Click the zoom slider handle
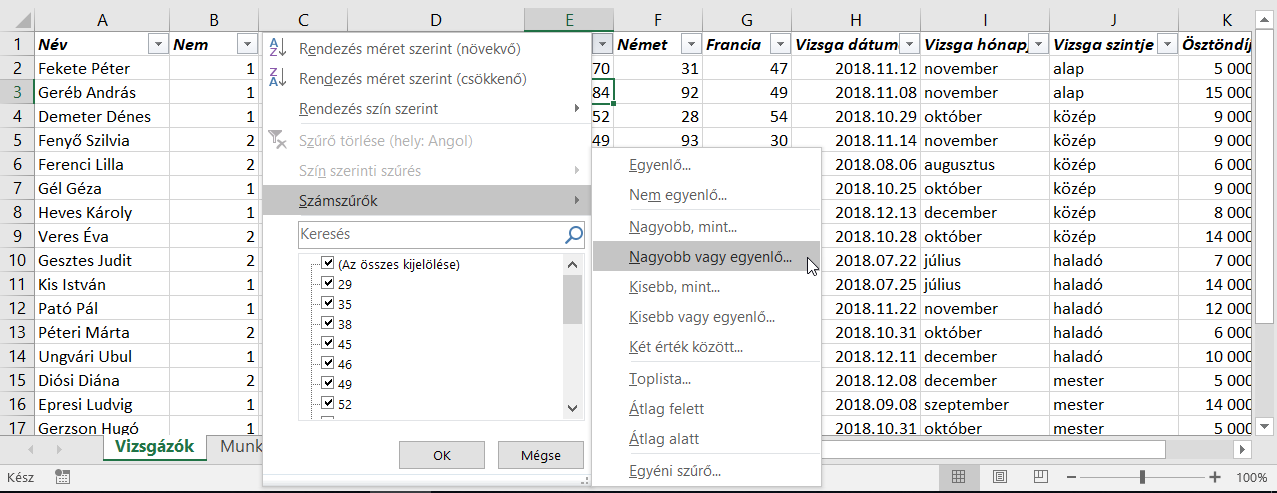Screen dimensions: 1277x493 (x=1142, y=477)
